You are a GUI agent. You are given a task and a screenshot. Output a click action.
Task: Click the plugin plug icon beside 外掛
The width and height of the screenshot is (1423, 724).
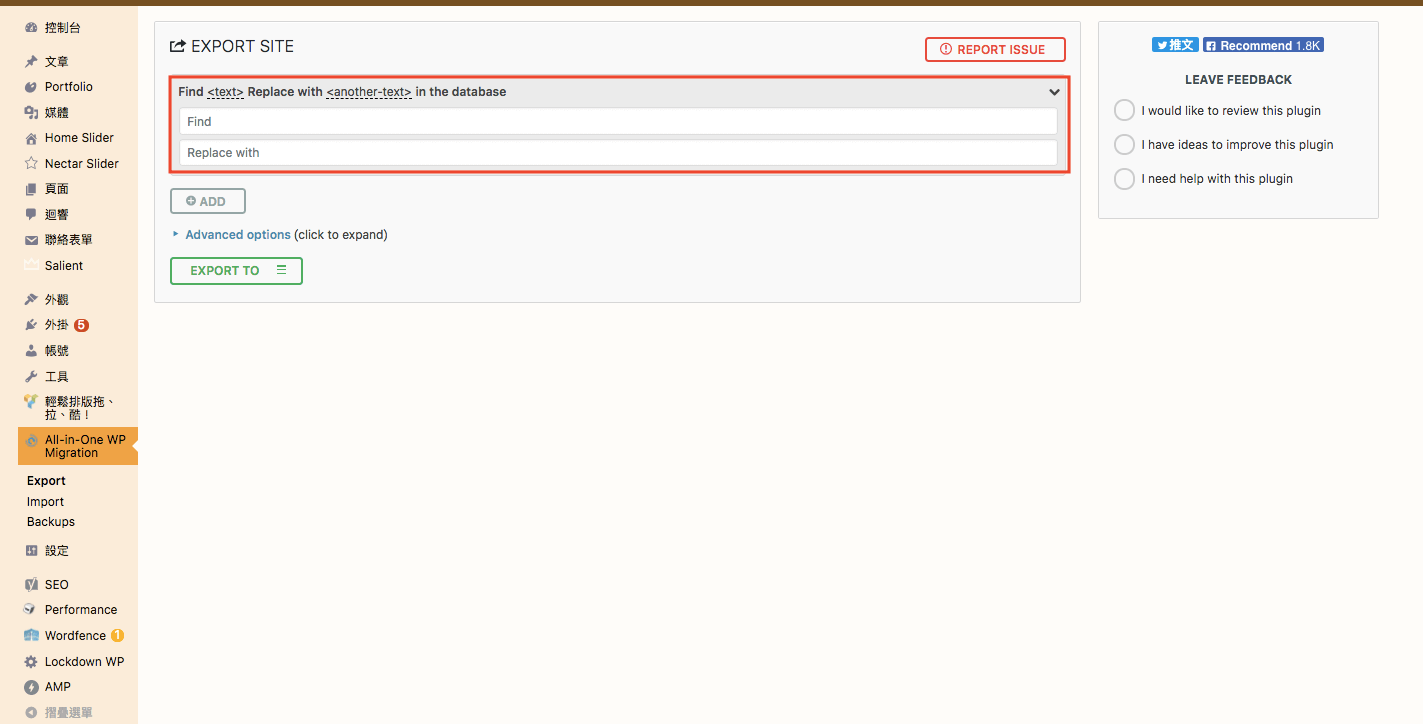31,325
